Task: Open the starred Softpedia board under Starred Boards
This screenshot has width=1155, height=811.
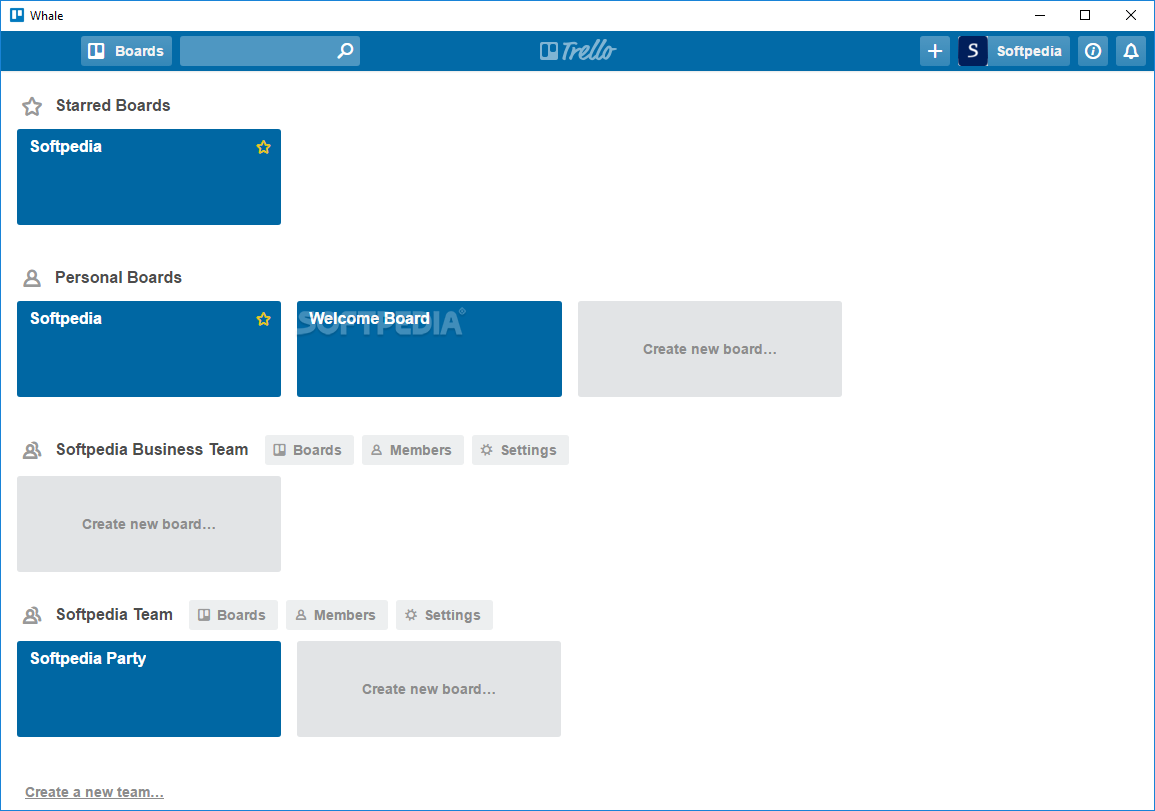Action: 149,177
